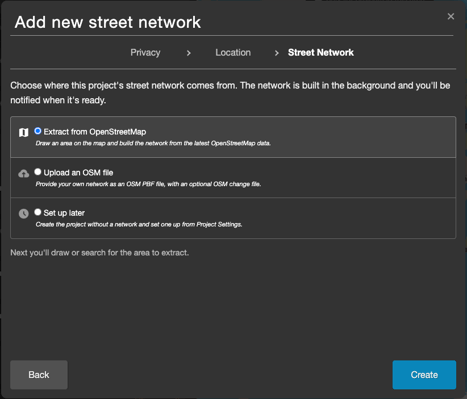Go to the Privacy step
Viewport: 467px width, 399px height.
pos(145,53)
